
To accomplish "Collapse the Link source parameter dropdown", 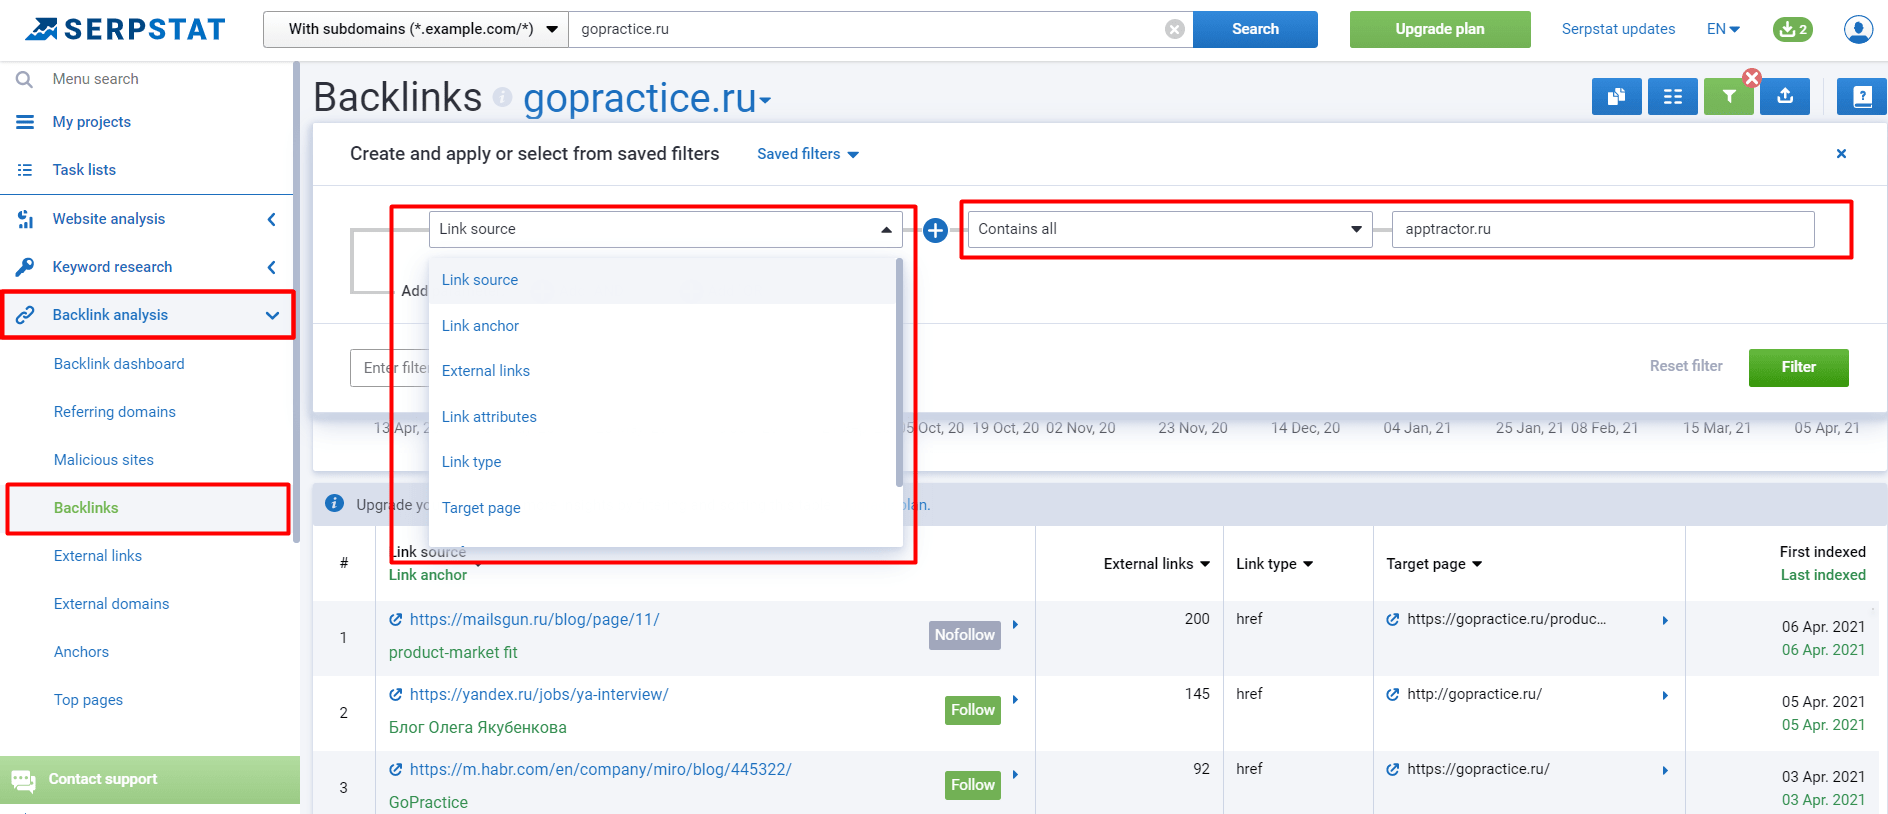I will click(665, 229).
